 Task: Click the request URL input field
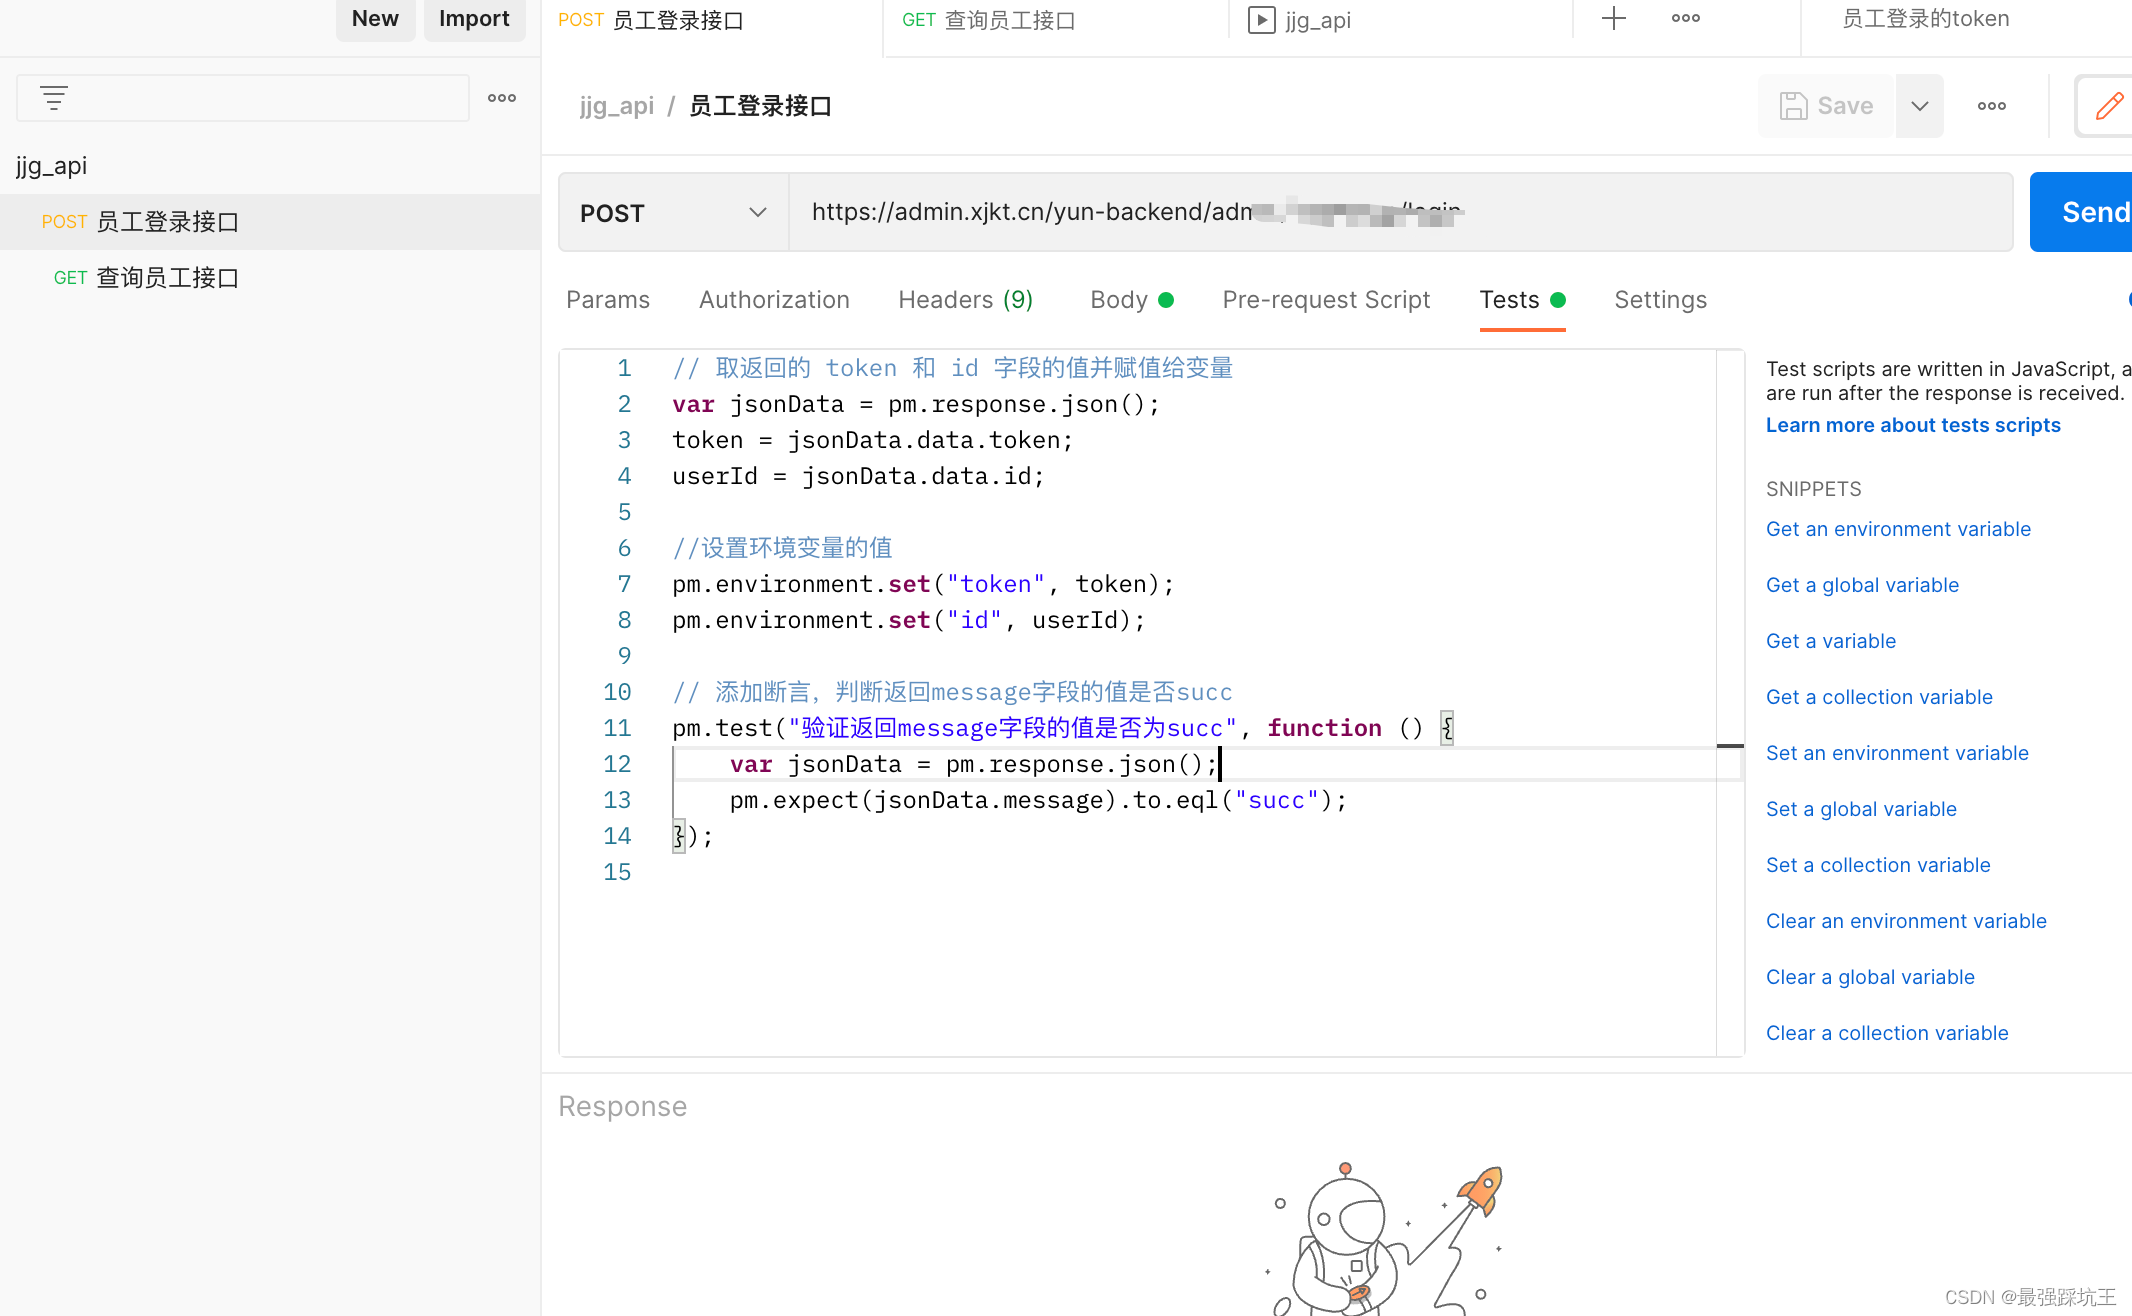click(1400, 213)
